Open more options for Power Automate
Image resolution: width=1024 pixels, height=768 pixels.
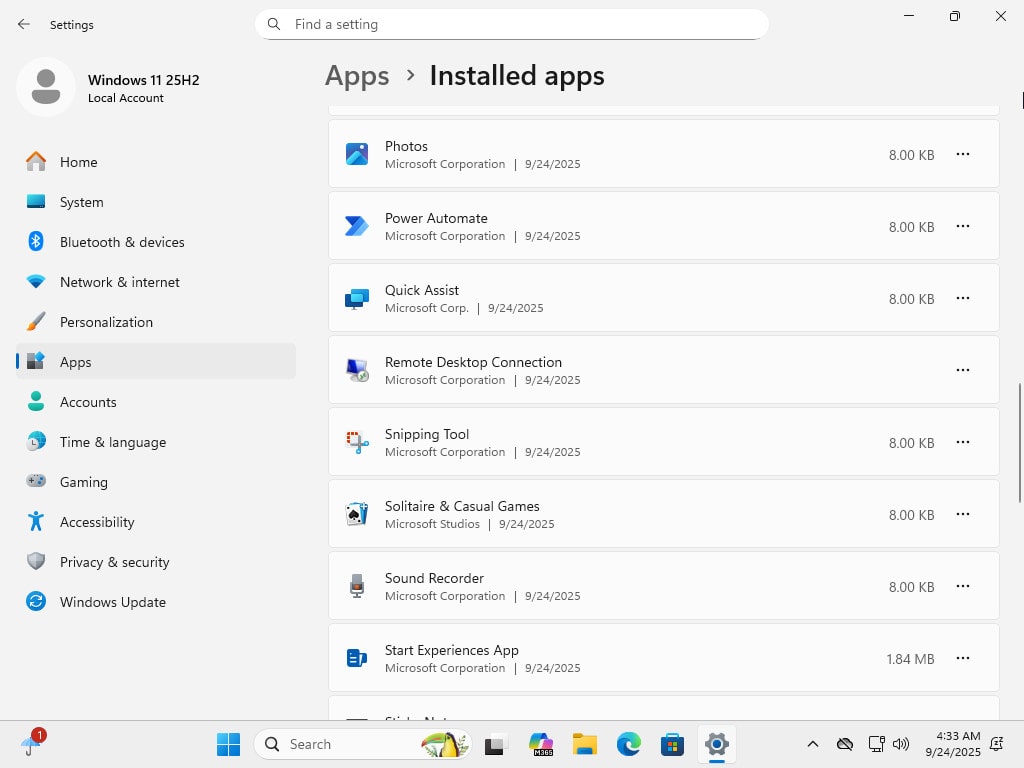(963, 226)
